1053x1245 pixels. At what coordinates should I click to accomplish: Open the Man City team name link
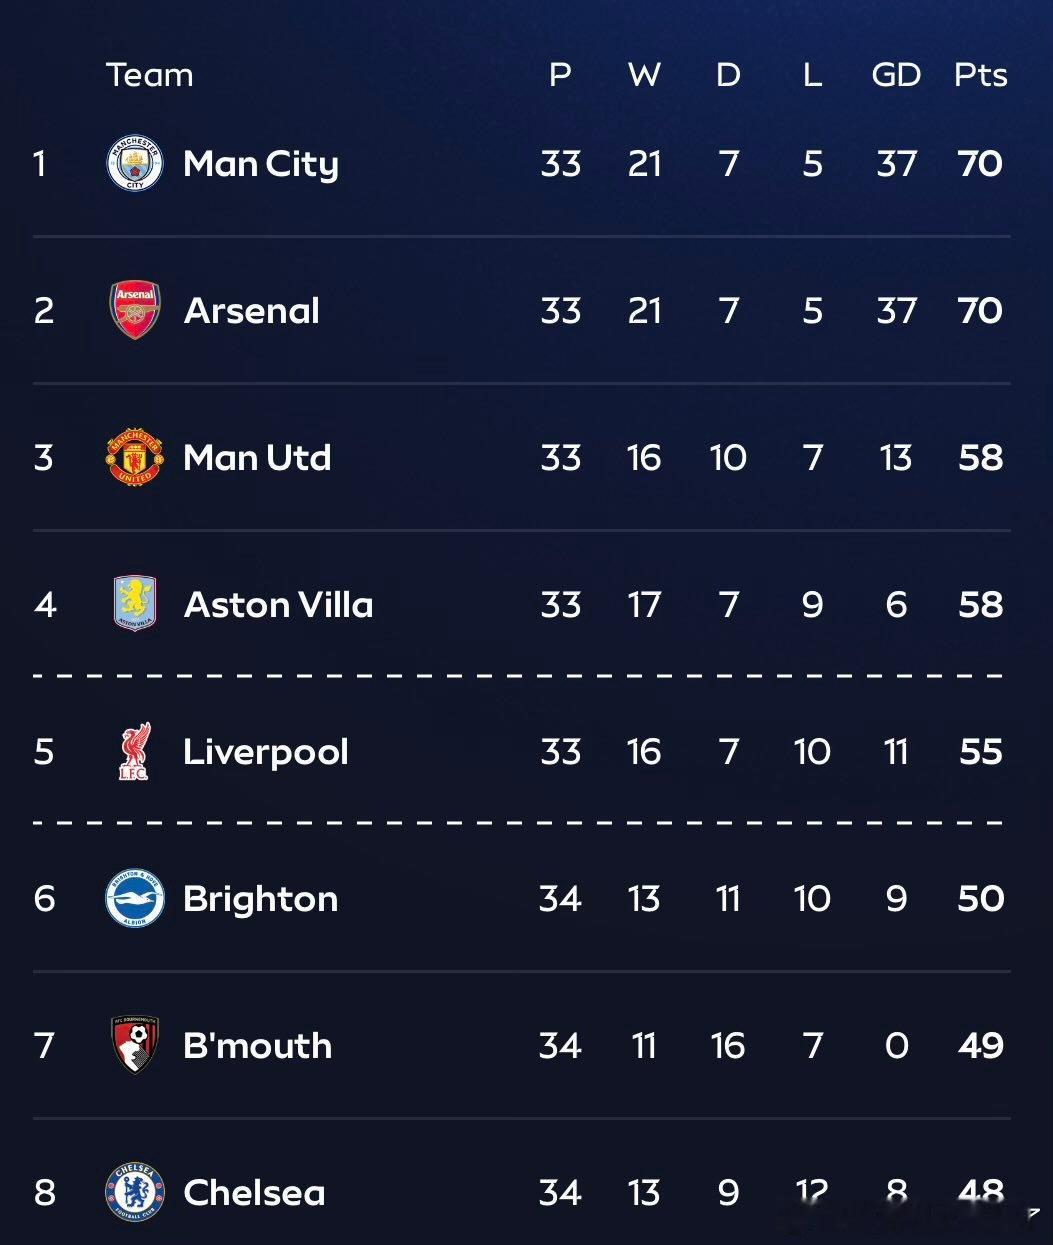(261, 164)
